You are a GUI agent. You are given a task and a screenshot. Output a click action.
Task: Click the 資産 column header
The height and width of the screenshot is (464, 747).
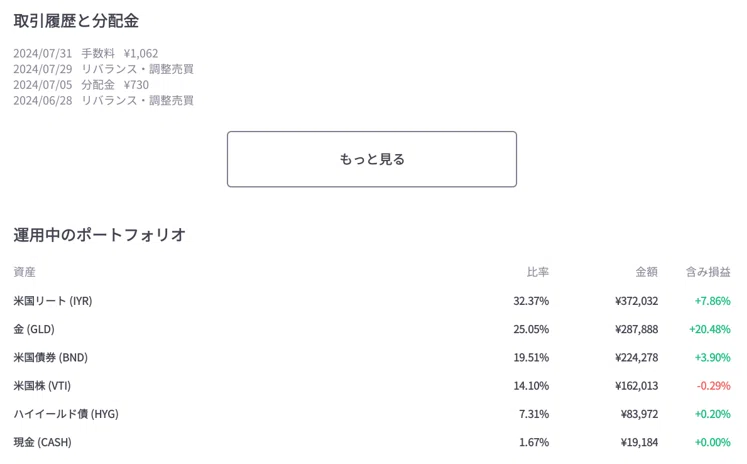tap(24, 272)
